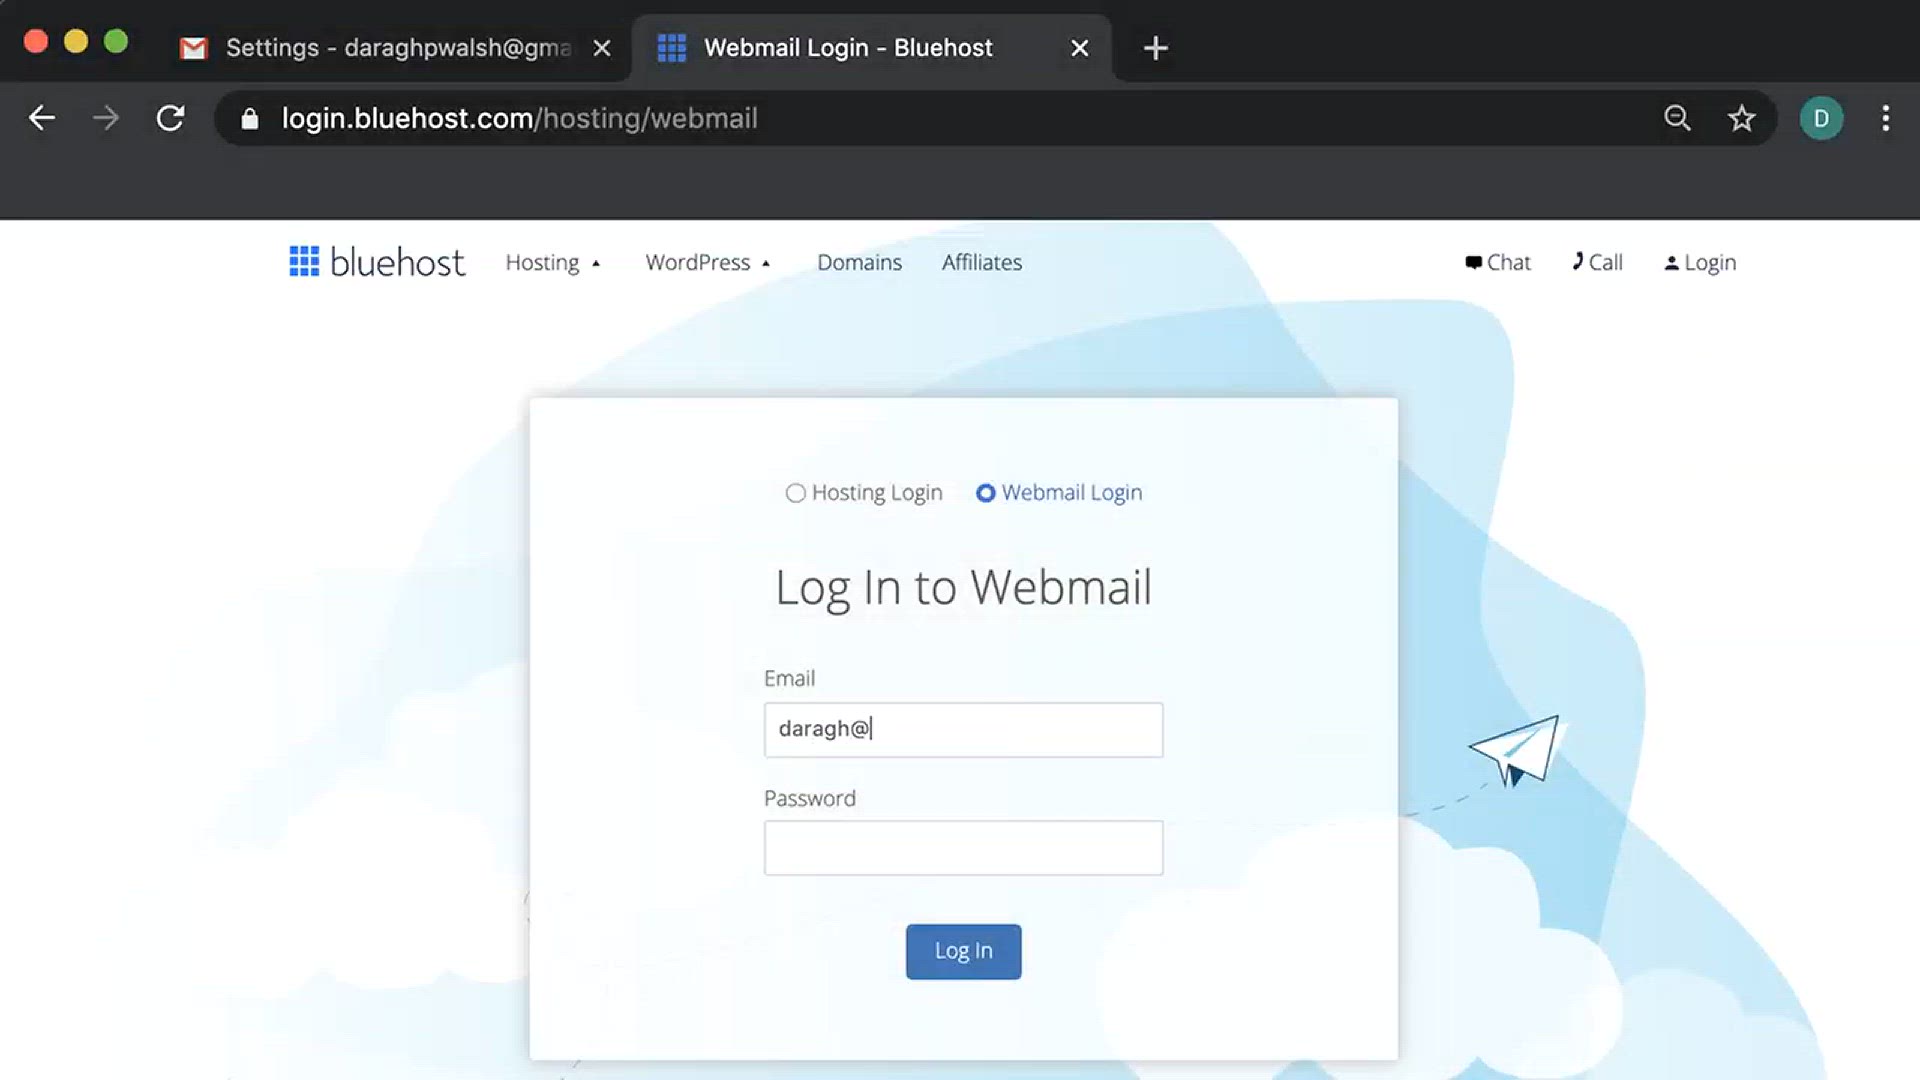Click the bluehost logo
The height and width of the screenshot is (1080, 1920).
click(377, 262)
